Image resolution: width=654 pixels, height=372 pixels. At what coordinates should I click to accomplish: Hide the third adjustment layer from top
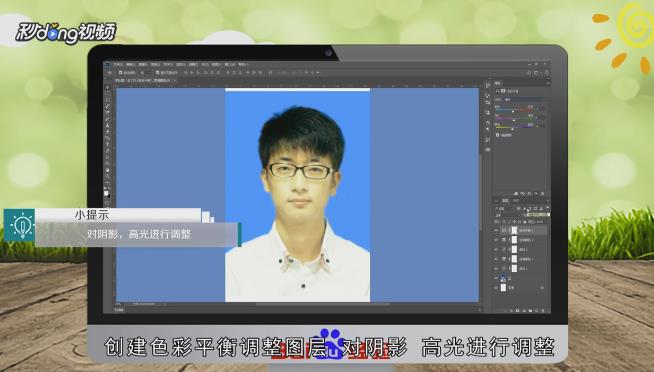pos(496,250)
